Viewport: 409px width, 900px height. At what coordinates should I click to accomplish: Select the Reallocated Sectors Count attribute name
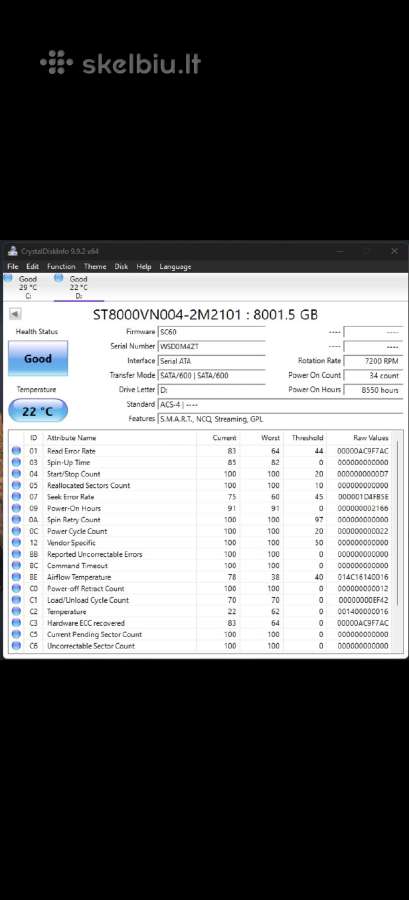88,486
